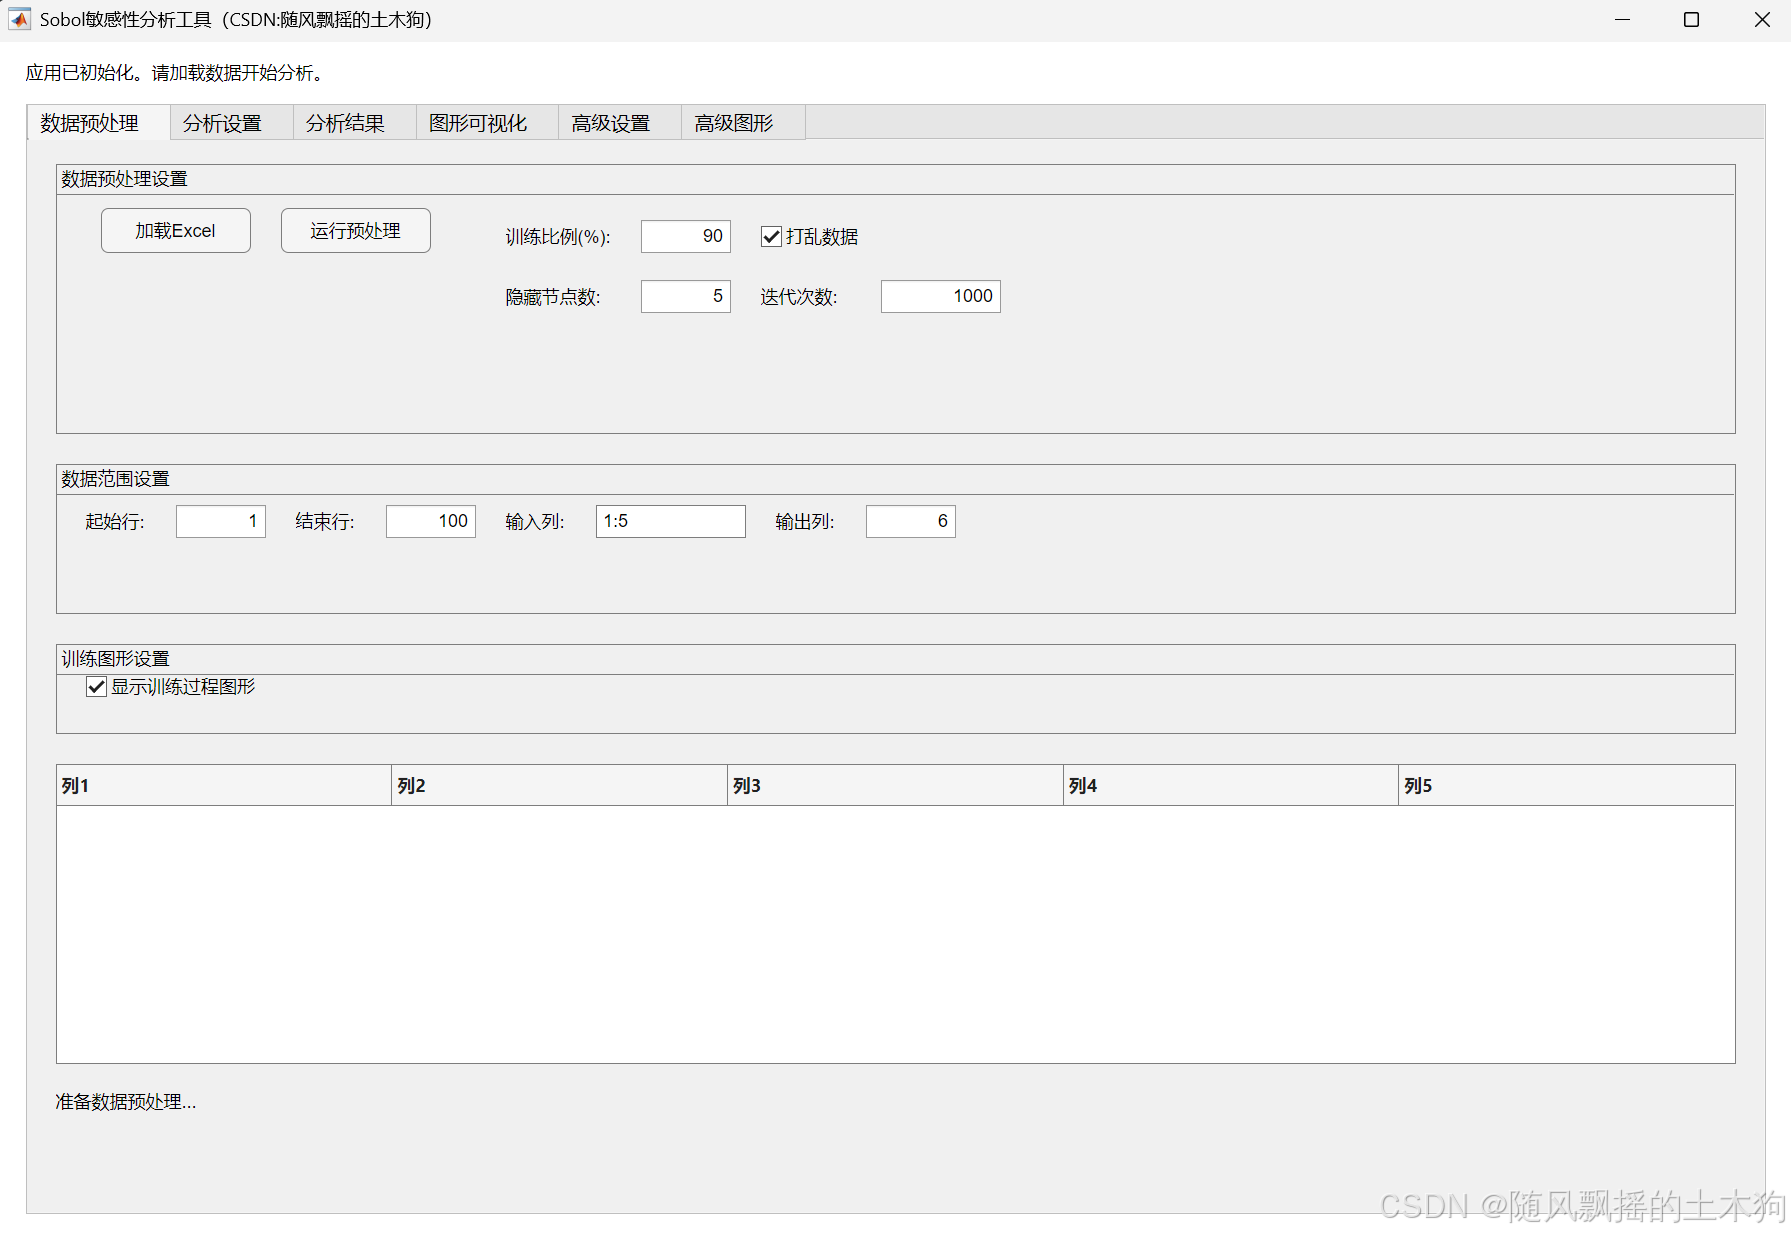Click the 训练比例(%) label
Screen dimensions: 1791x1236
click(x=558, y=237)
